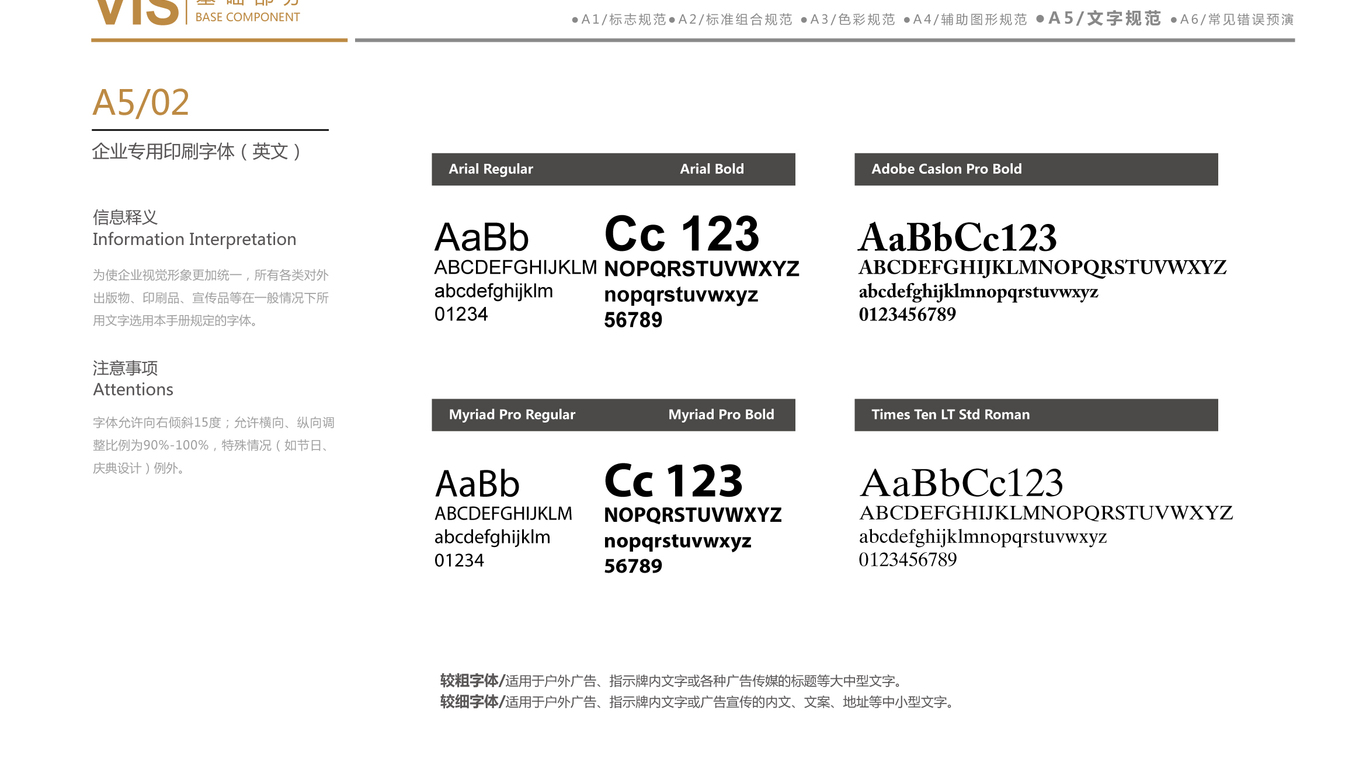Screen dimensions: 1366x768
Task: Click the Adobe Caslon AaBbCc123 sample
Action: coord(958,238)
